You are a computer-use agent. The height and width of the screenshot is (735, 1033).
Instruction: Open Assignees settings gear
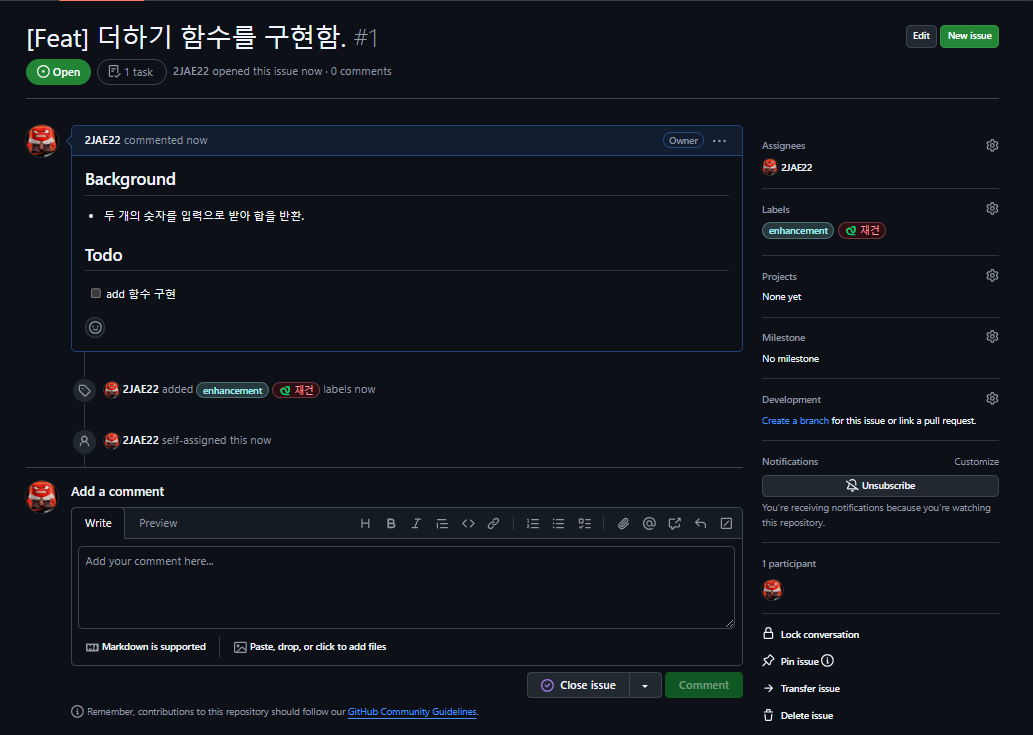[992, 146]
